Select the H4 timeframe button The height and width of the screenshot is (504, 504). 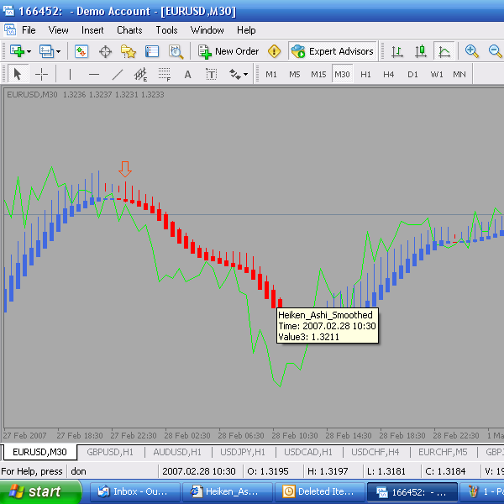click(389, 74)
